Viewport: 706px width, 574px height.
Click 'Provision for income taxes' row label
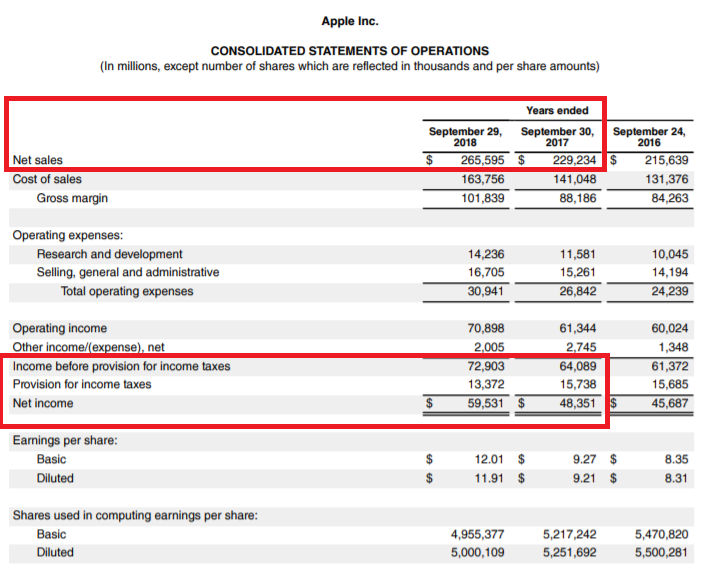click(x=81, y=384)
